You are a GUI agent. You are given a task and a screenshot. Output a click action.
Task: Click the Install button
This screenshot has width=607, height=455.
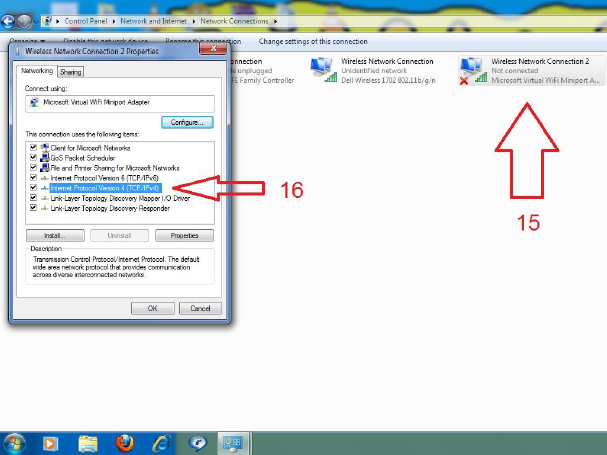[55, 235]
